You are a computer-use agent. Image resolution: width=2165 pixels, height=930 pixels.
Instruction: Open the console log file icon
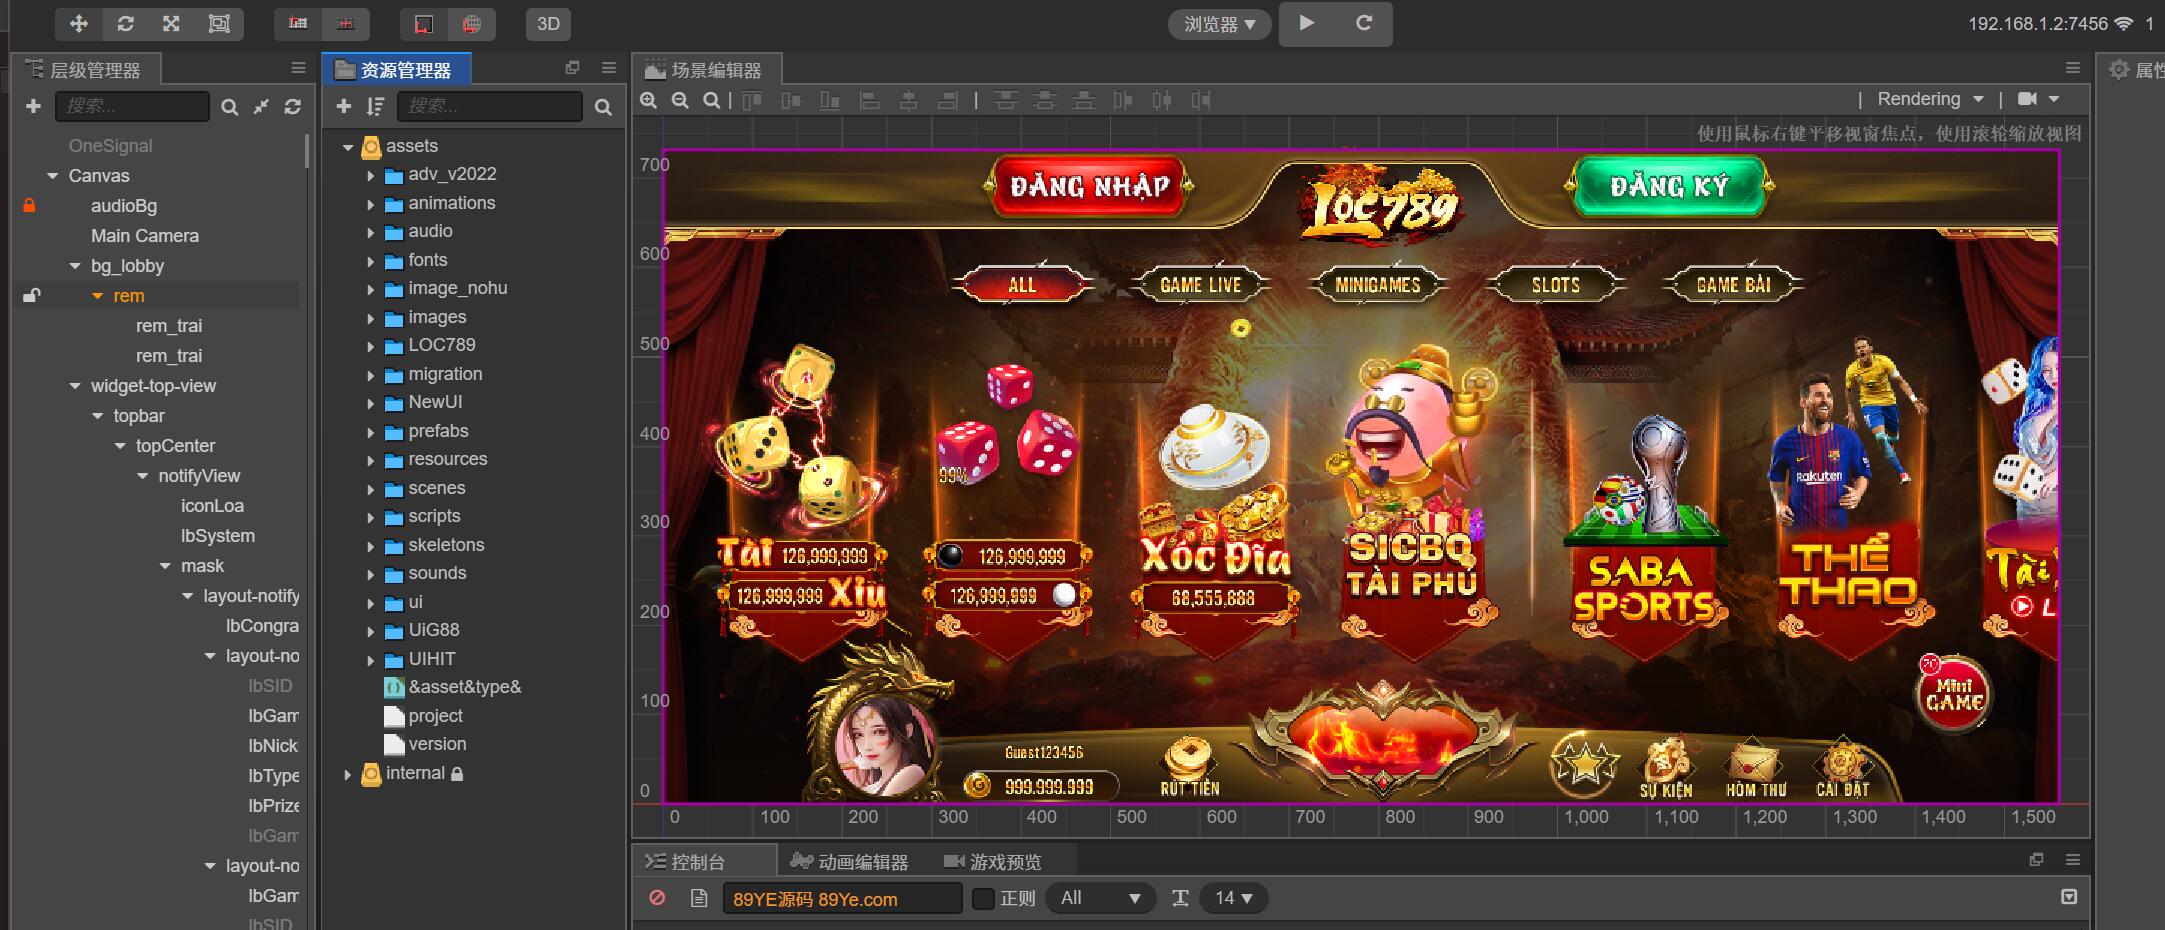699,898
